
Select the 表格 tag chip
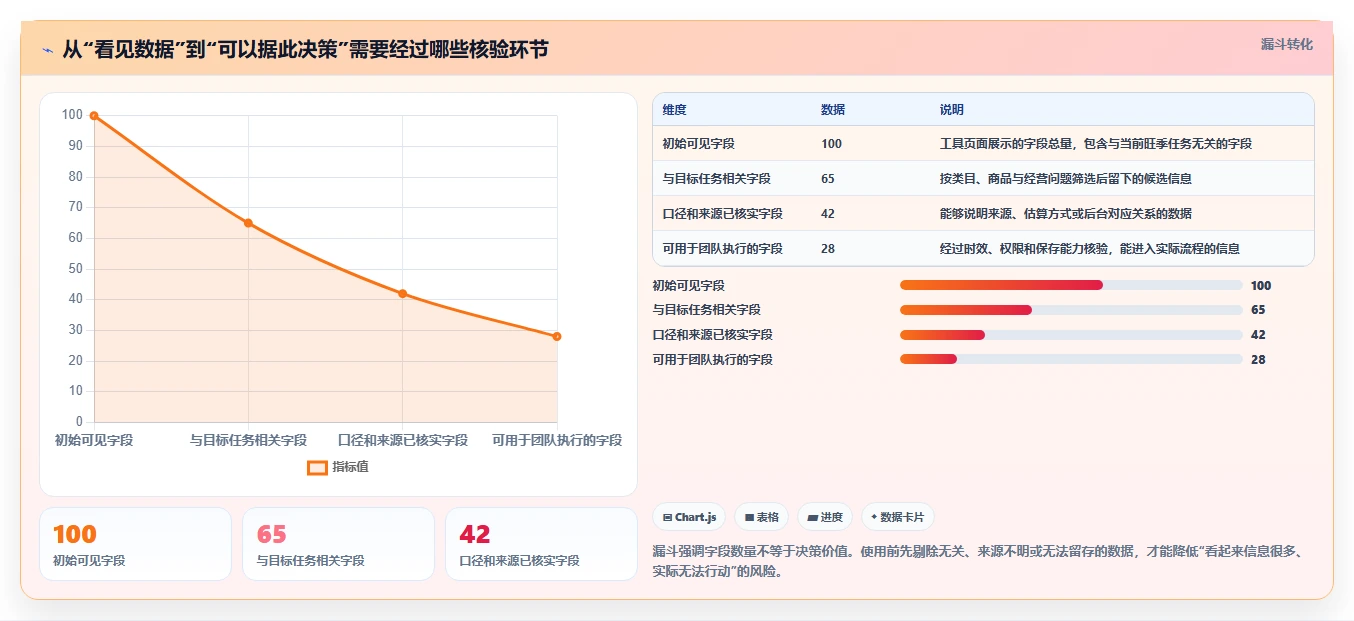tap(761, 517)
